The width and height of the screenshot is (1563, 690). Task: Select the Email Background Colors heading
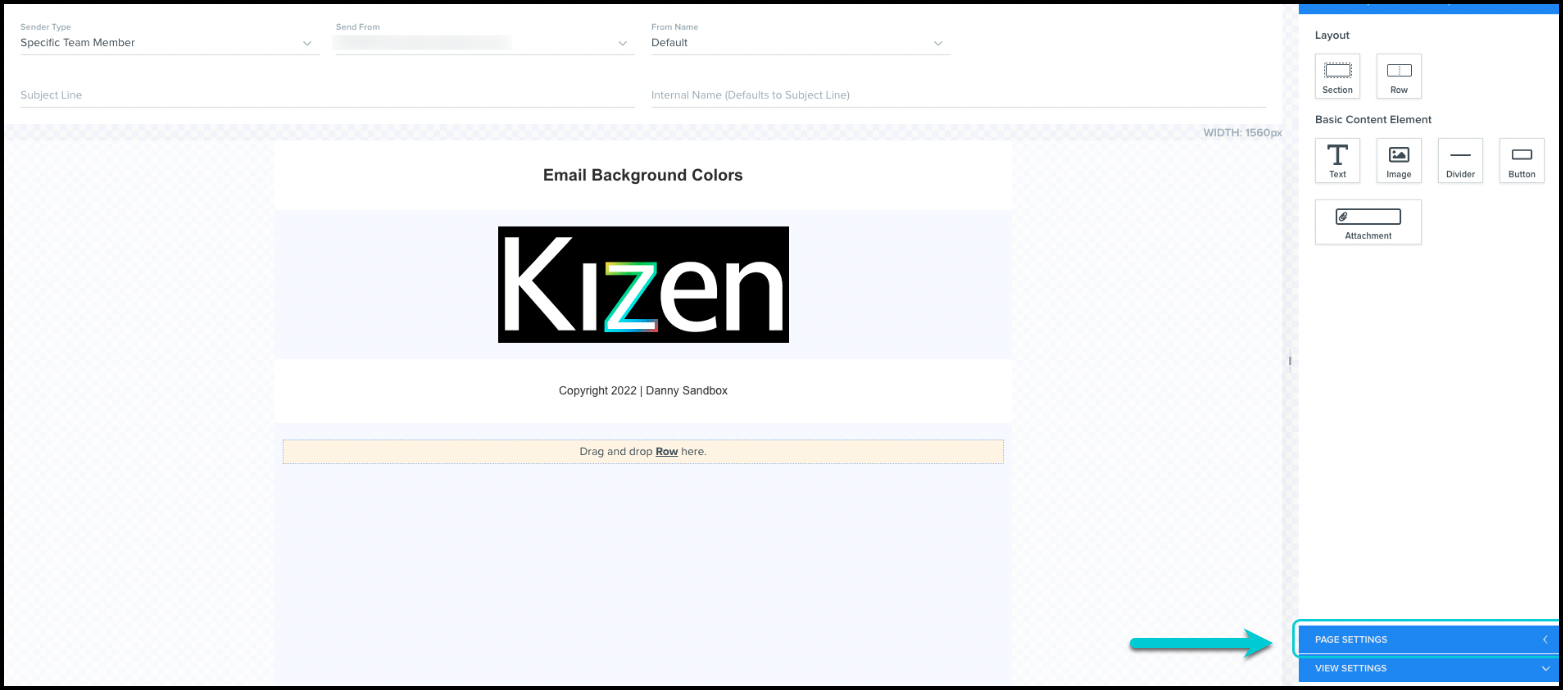pos(643,175)
